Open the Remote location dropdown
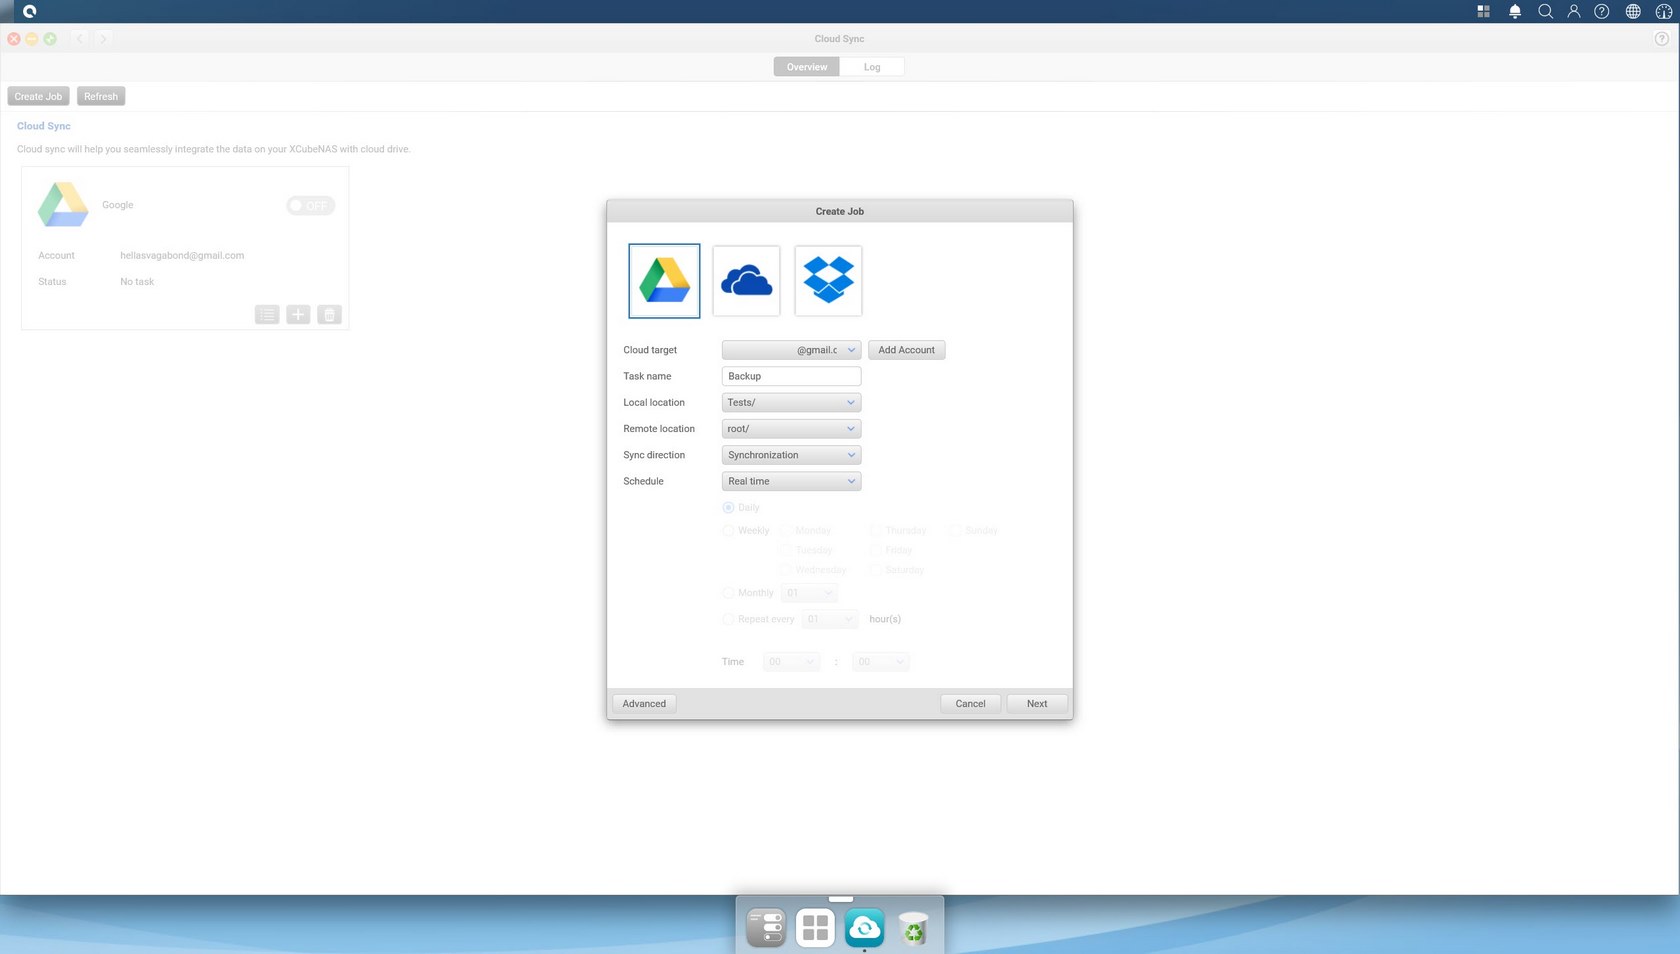The width and height of the screenshot is (1680, 954). click(791, 429)
